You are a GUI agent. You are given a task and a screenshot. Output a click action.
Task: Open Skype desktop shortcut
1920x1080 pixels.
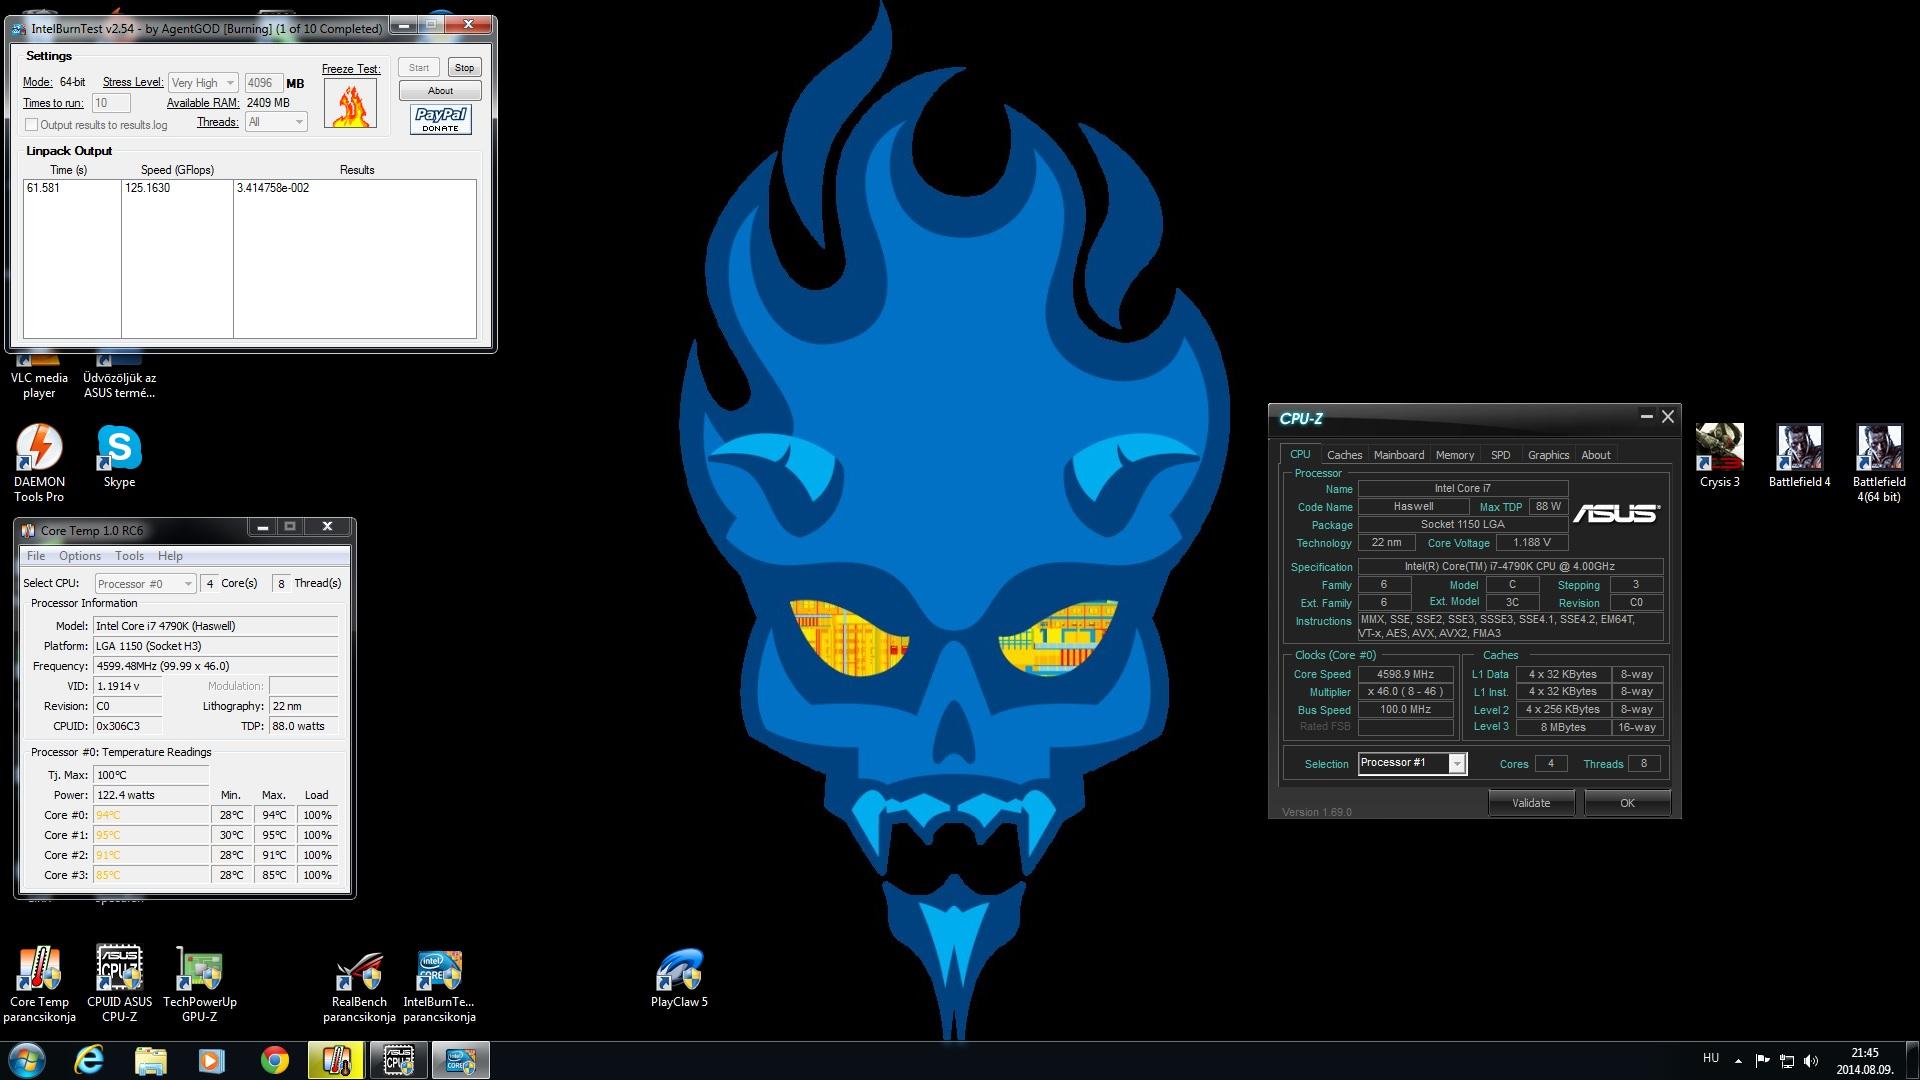pyautogui.click(x=119, y=450)
